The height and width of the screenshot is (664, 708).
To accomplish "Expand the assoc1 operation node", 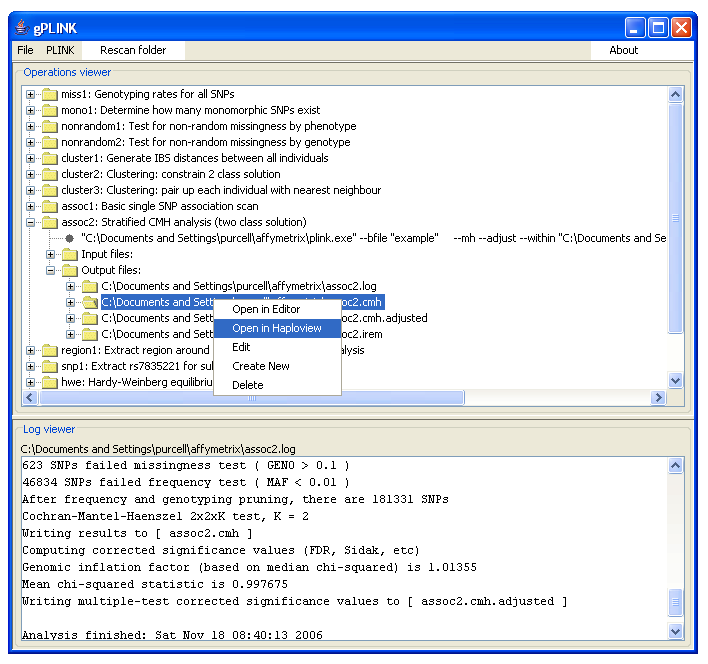I will [x=30, y=206].
